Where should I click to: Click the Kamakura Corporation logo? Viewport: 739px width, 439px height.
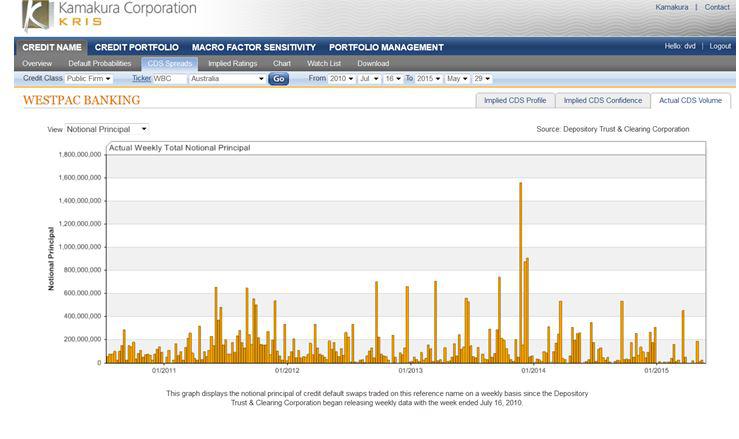[x=109, y=14]
